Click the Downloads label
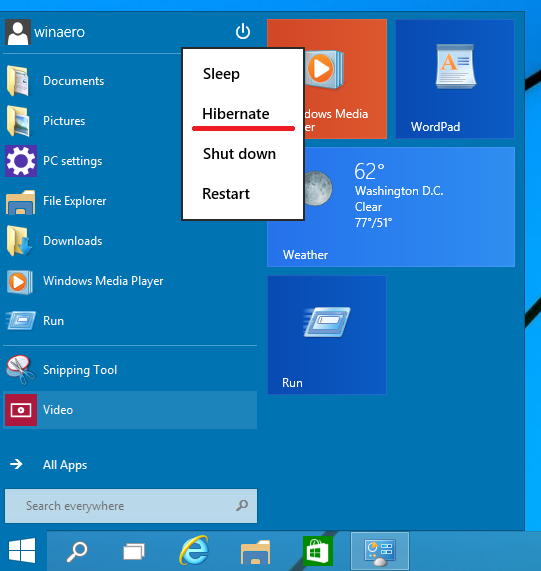The height and width of the screenshot is (571, 541). click(x=72, y=241)
